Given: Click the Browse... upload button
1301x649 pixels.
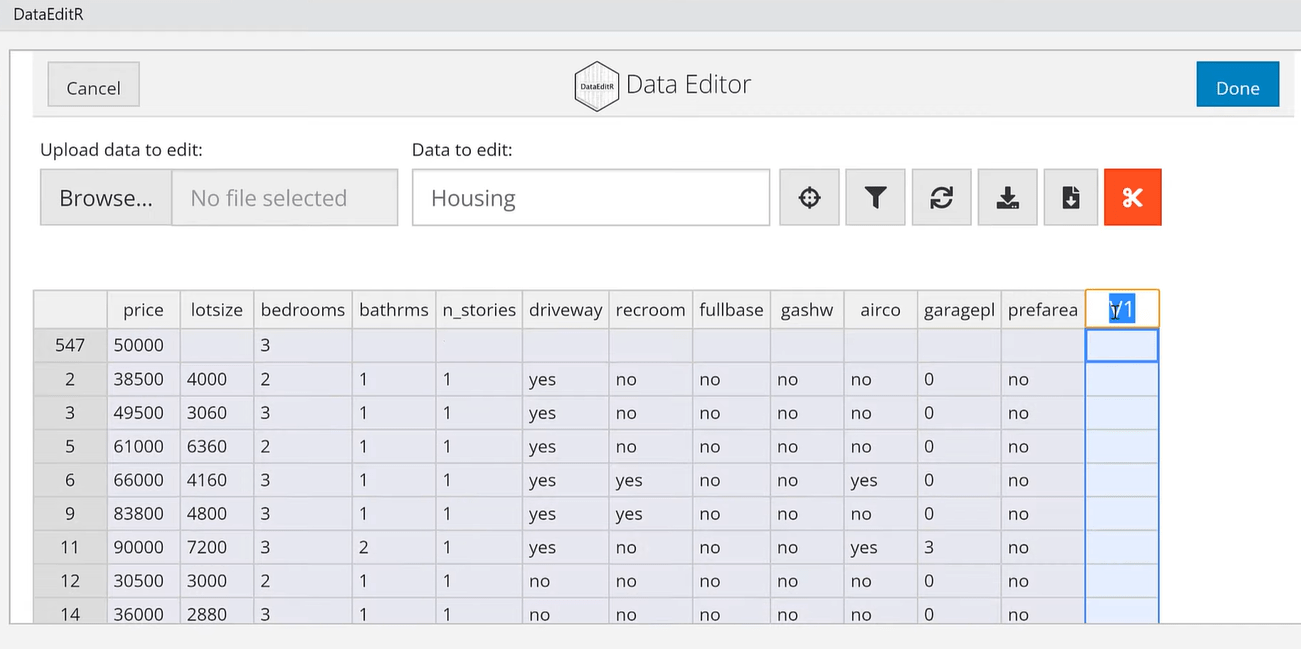Looking at the screenshot, I should [106, 198].
